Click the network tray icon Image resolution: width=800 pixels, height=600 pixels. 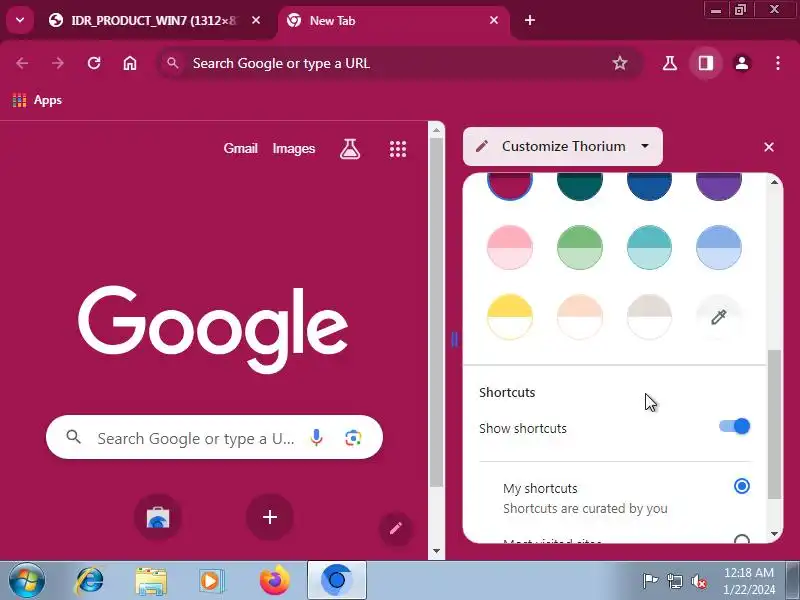click(674, 581)
